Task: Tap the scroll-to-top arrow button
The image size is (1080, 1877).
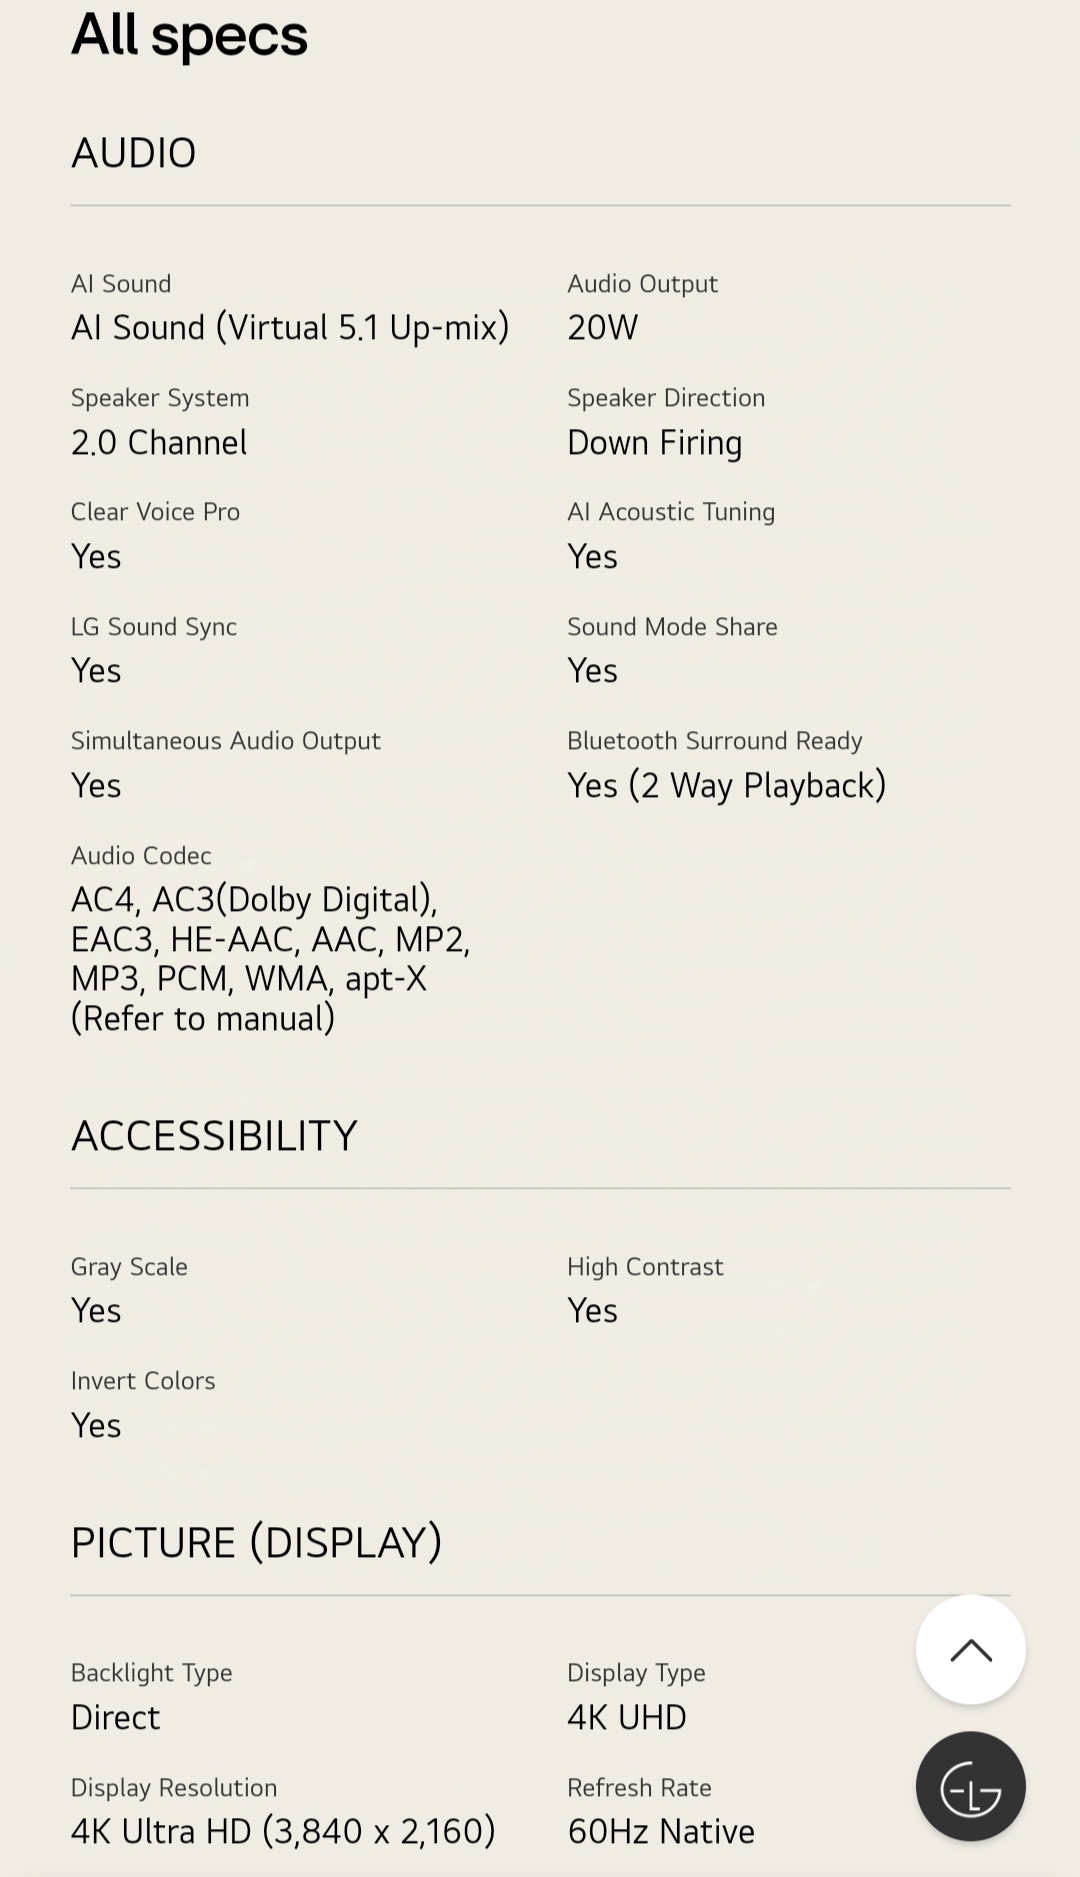Action: (x=970, y=1649)
